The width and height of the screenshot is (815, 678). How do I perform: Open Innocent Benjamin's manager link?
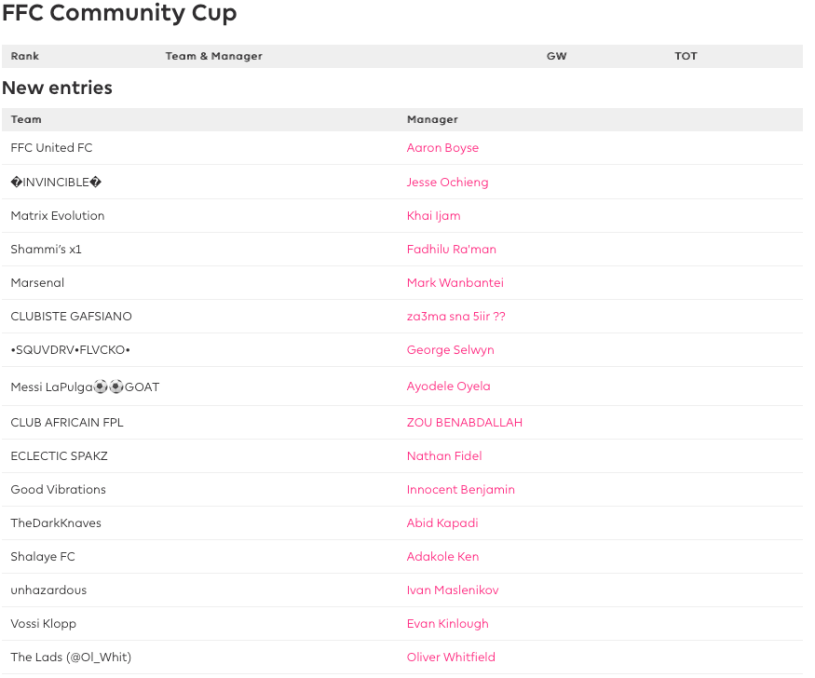tap(460, 490)
